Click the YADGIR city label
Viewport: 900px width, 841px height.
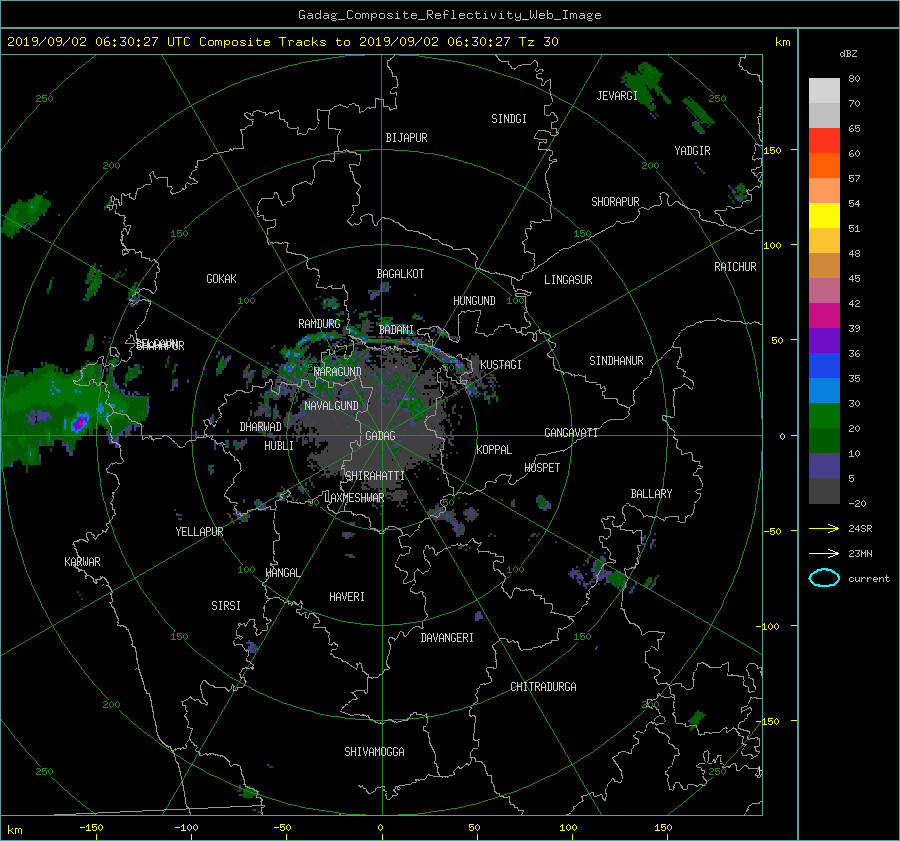(692, 151)
